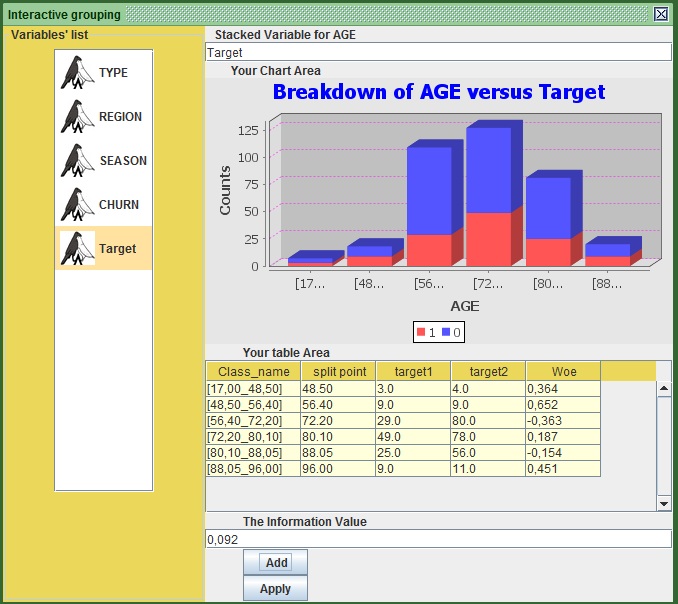Click the target2 column header

(x=488, y=371)
